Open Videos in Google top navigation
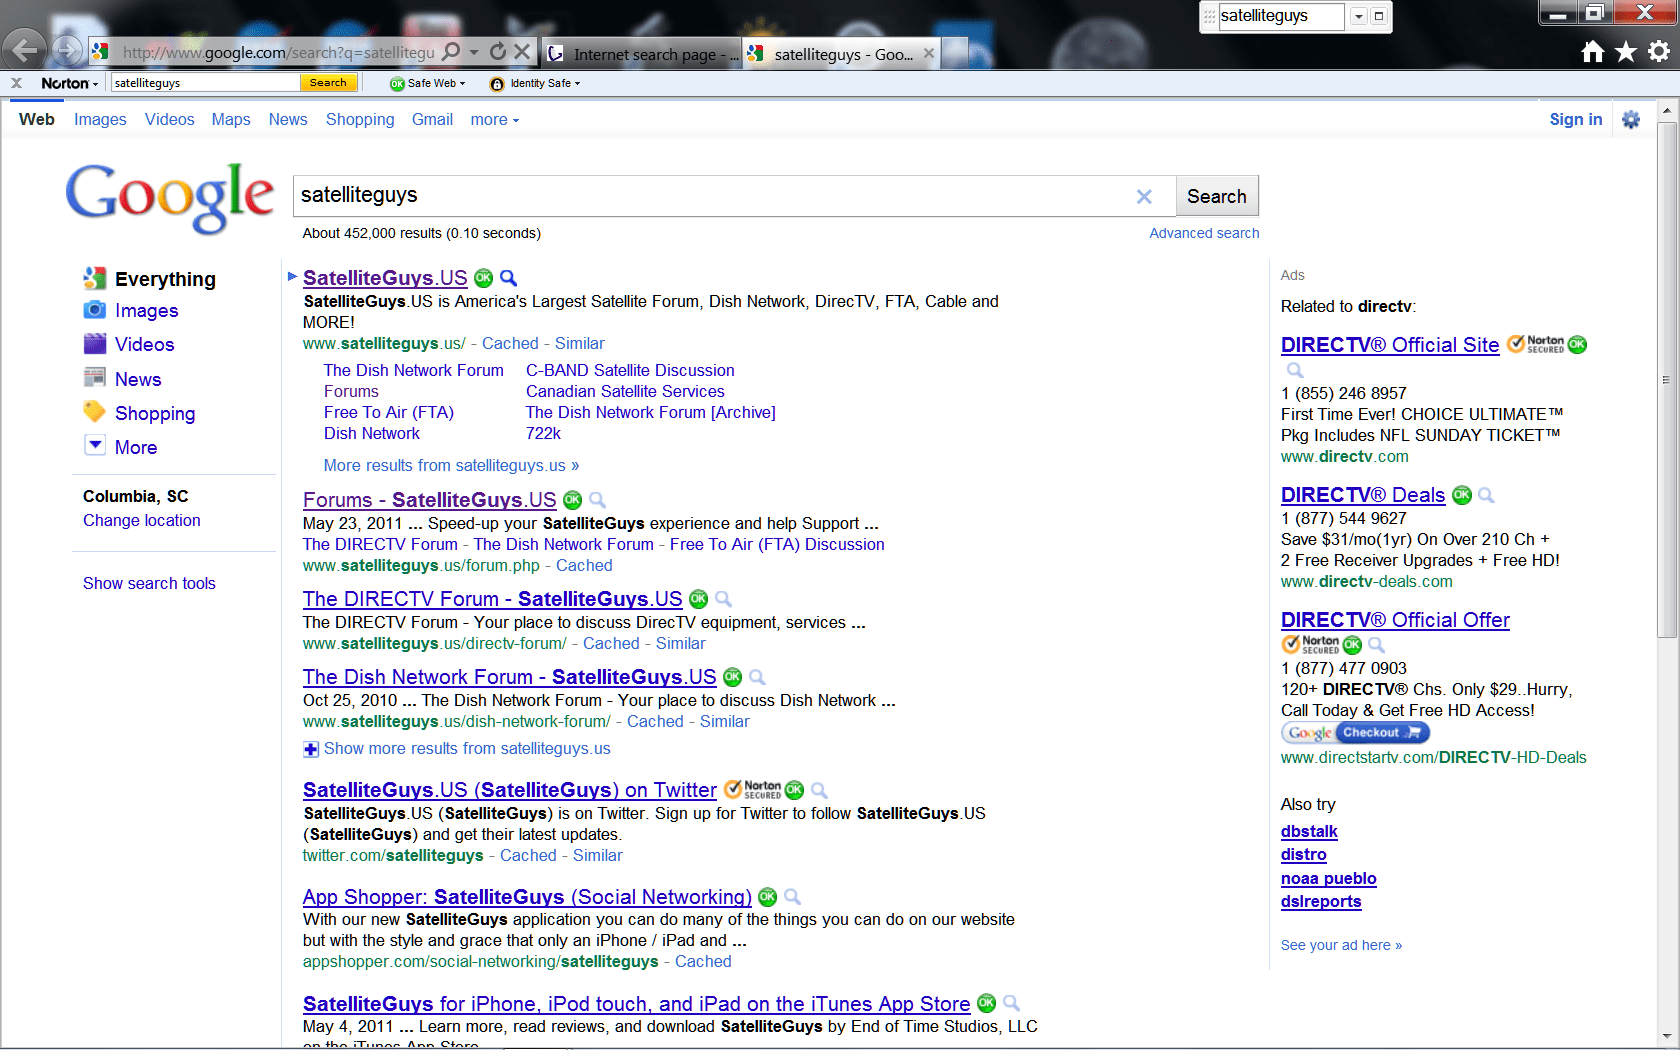This screenshot has height=1050, width=1680. coord(170,120)
